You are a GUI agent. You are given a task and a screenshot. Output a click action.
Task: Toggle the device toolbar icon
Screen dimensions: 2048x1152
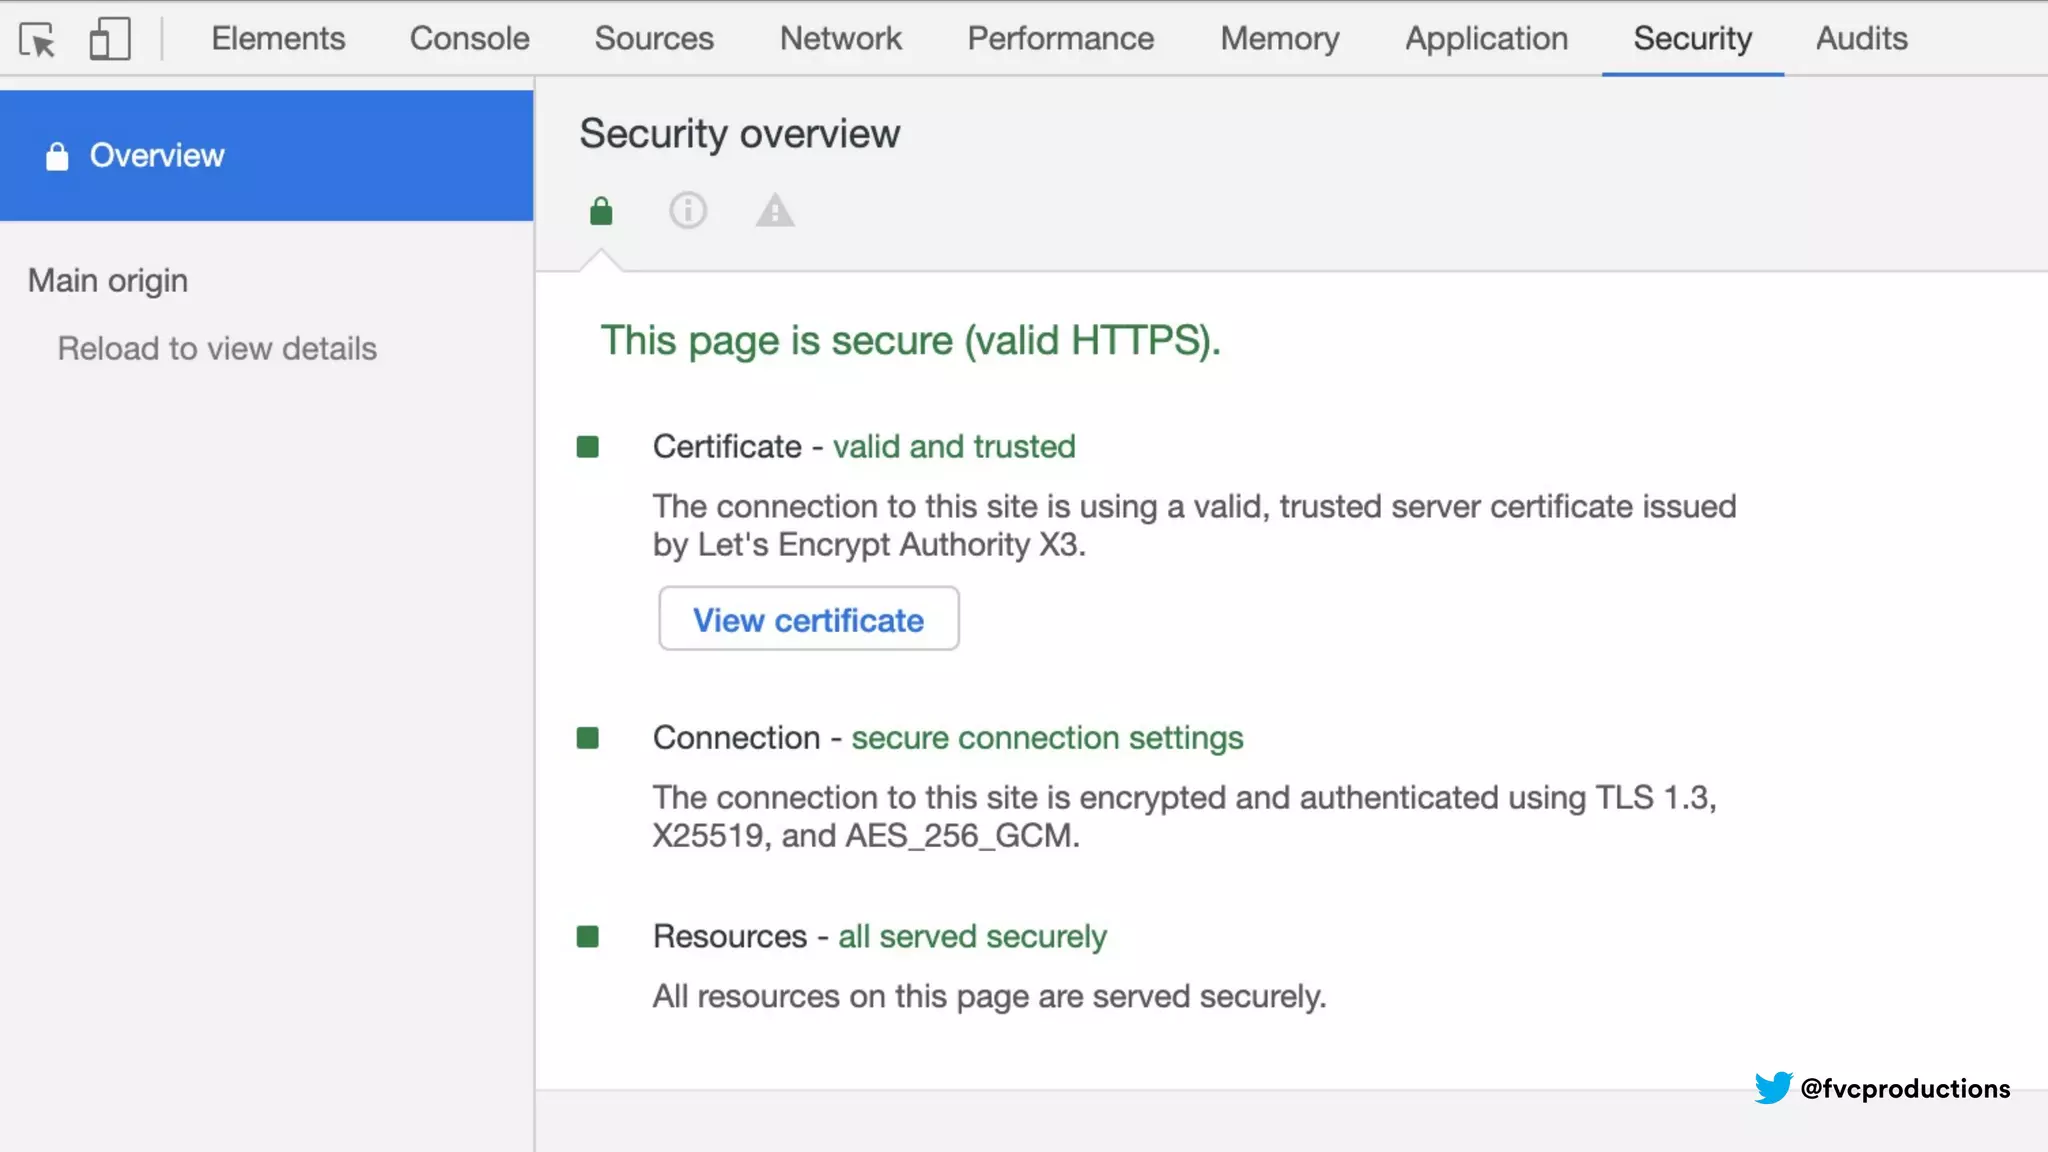(110, 40)
